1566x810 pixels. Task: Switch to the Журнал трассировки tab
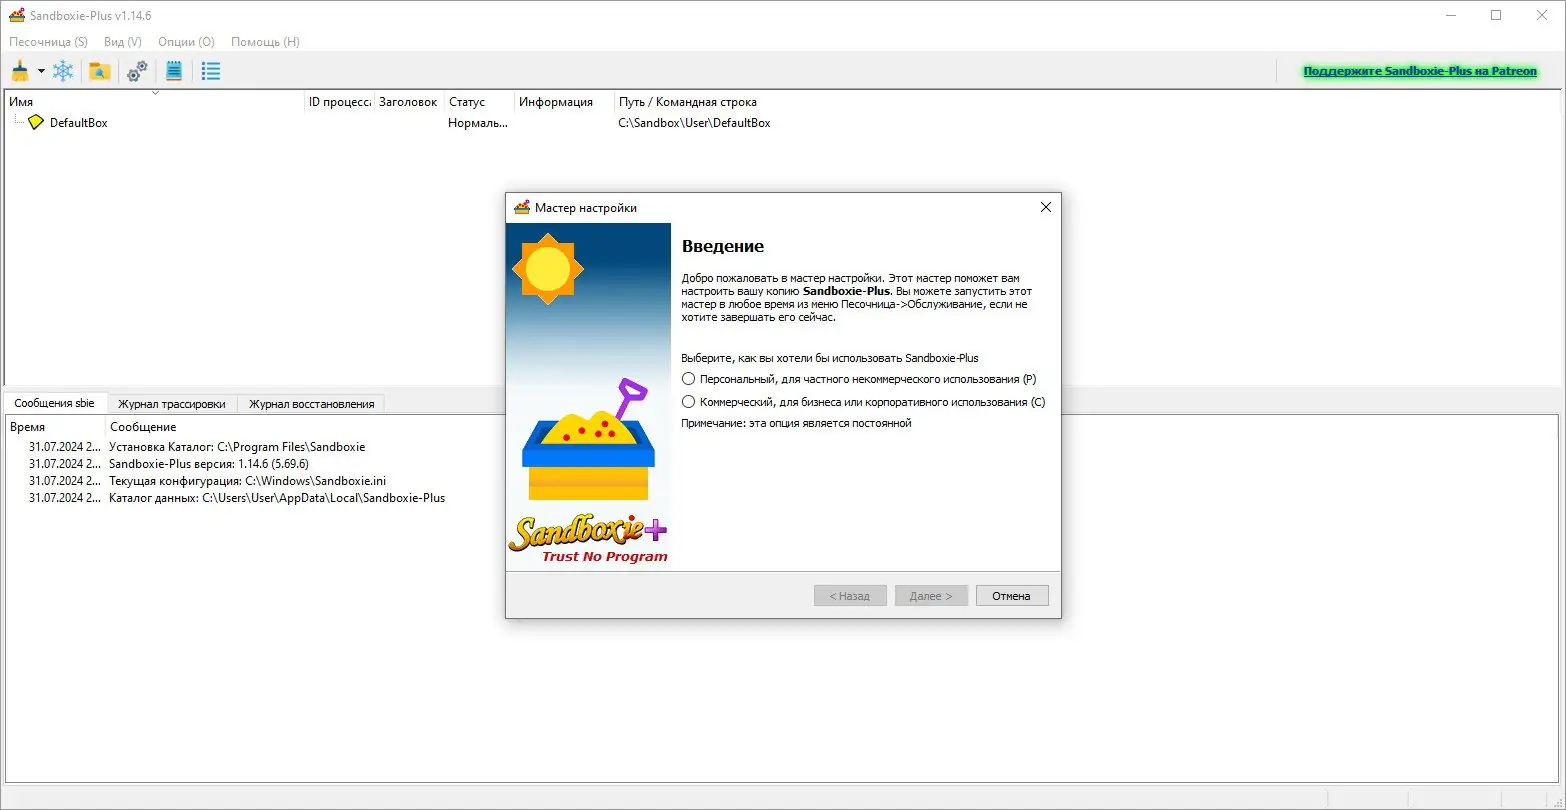(x=171, y=404)
